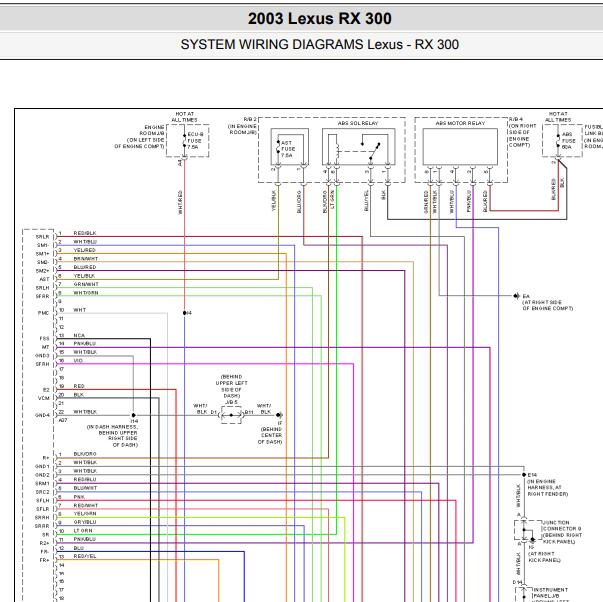Click the 2003 Lexus RX 300 title
The width and height of the screenshot is (603, 602).
click(320, 18)
